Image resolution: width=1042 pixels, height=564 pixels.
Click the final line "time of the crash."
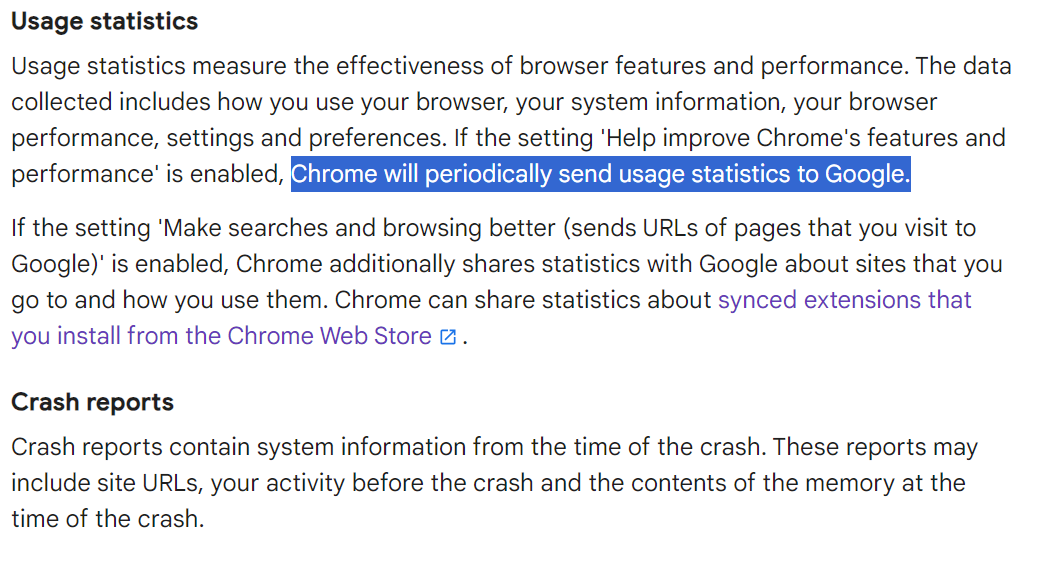[x=108, y=519]
